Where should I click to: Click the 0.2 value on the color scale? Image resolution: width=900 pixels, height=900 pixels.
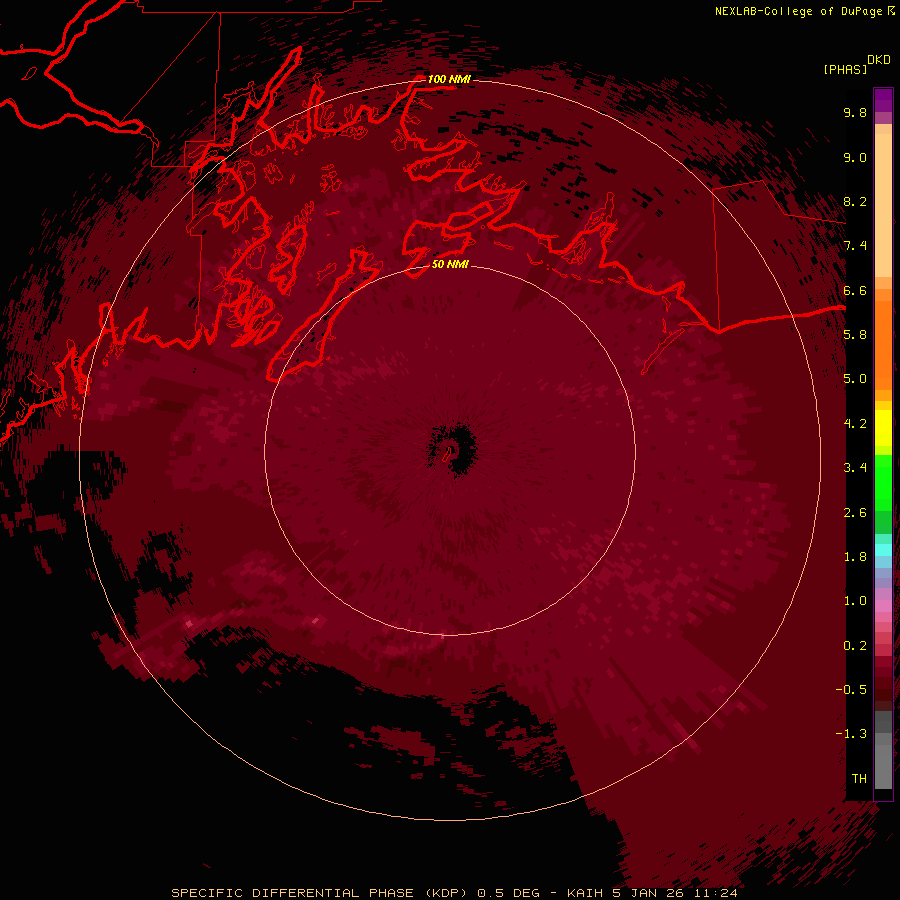tap(855, 646)
